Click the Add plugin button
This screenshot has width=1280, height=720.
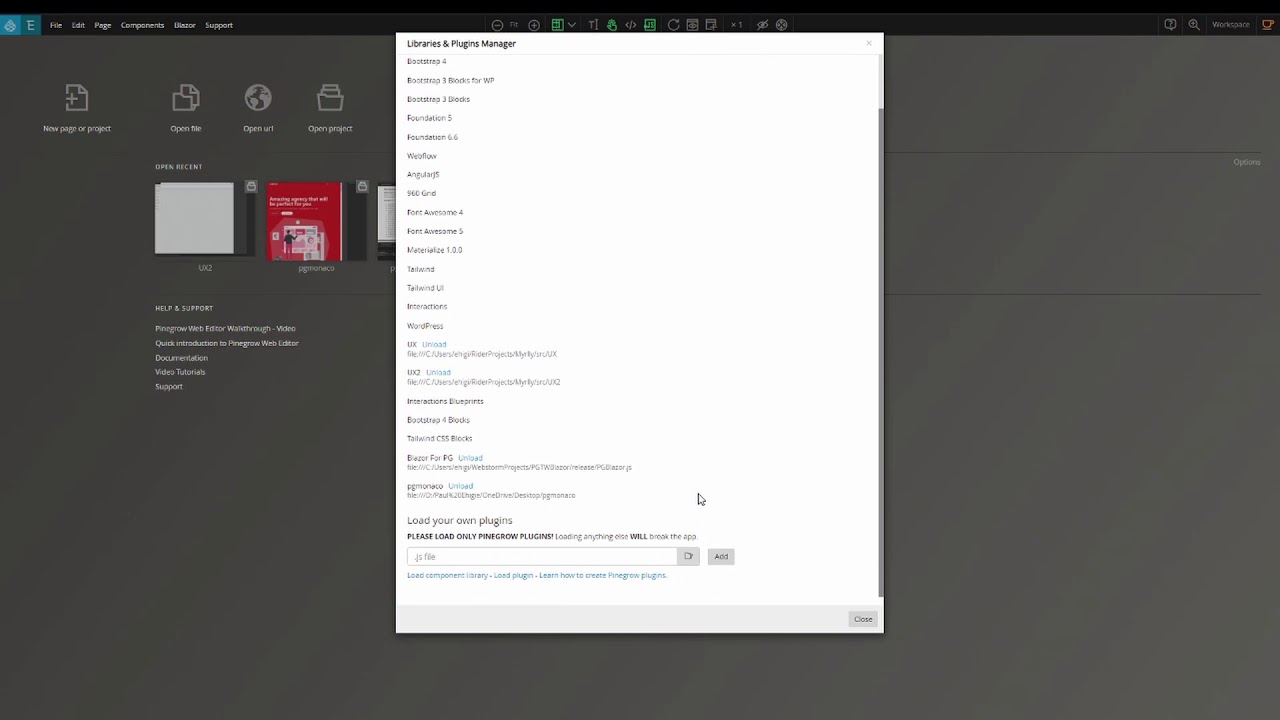(x=721, y=556)
